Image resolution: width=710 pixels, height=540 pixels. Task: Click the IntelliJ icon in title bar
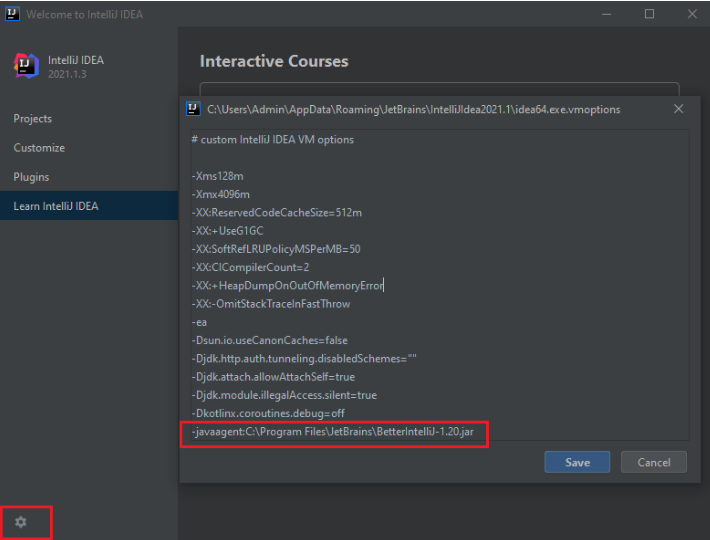point(12,14)
